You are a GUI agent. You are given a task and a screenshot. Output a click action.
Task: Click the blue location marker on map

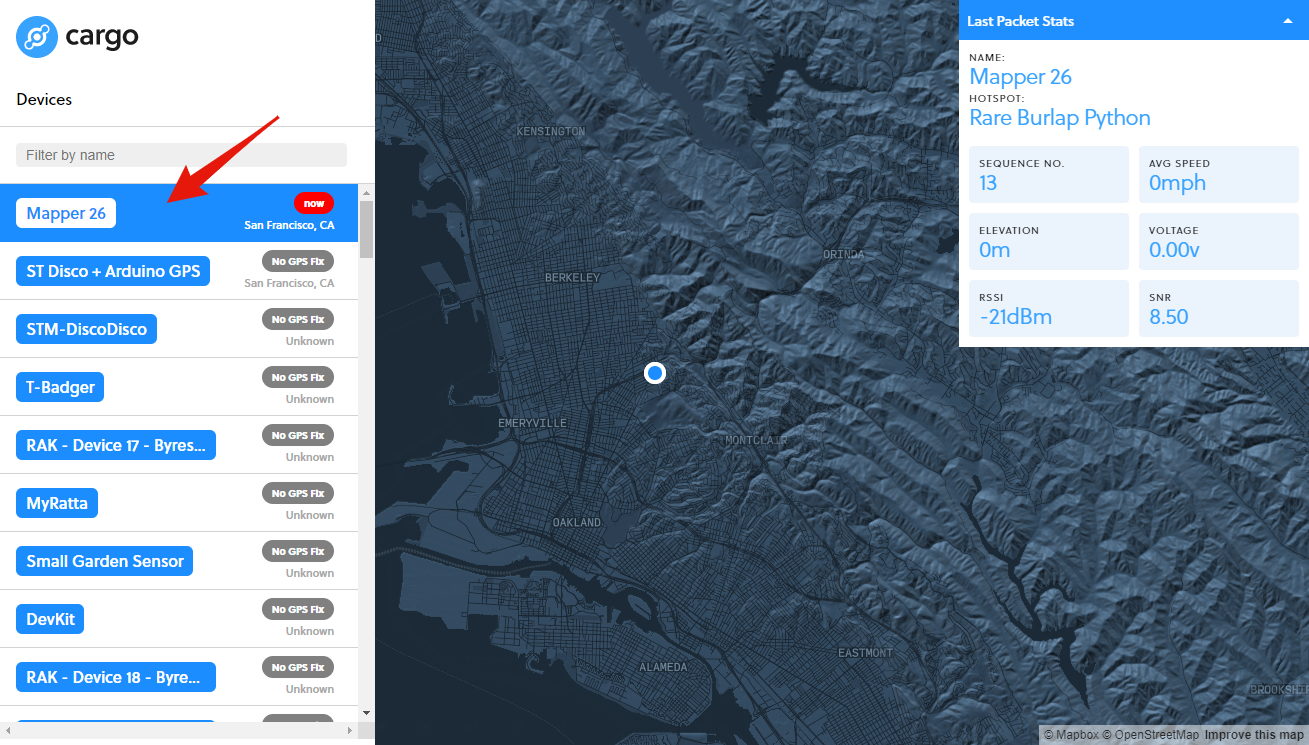coord(655,373)
